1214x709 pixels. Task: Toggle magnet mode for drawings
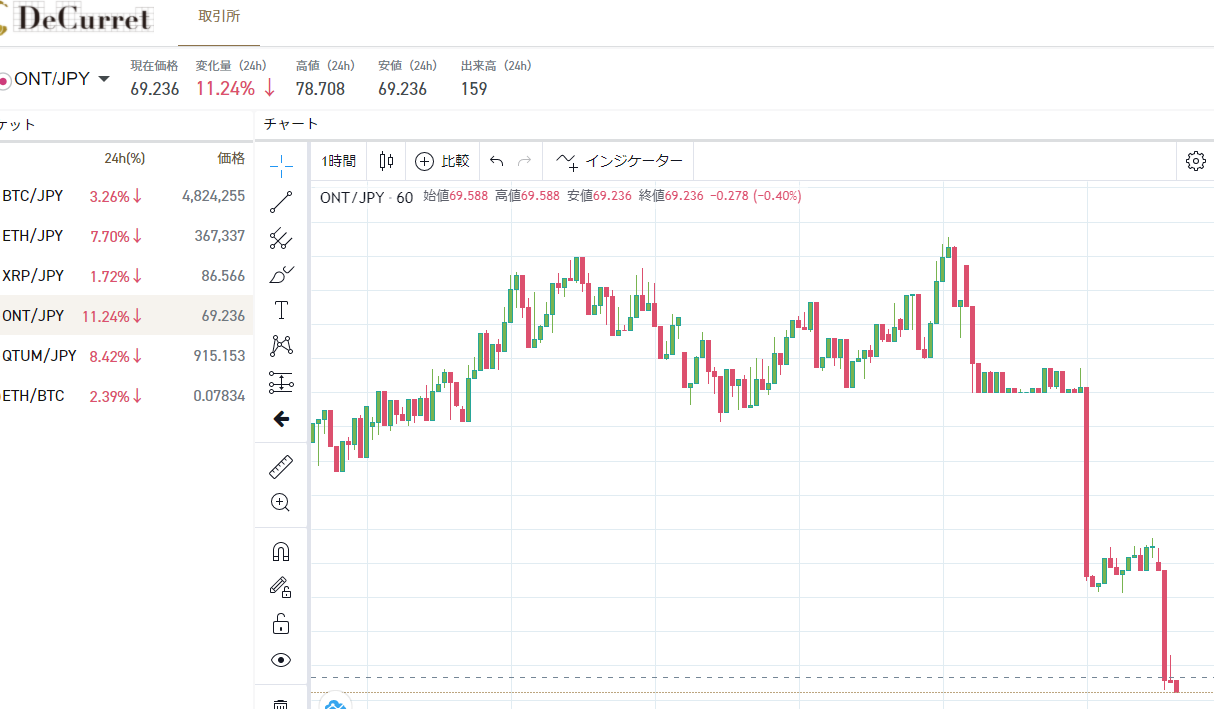[281, 552]
